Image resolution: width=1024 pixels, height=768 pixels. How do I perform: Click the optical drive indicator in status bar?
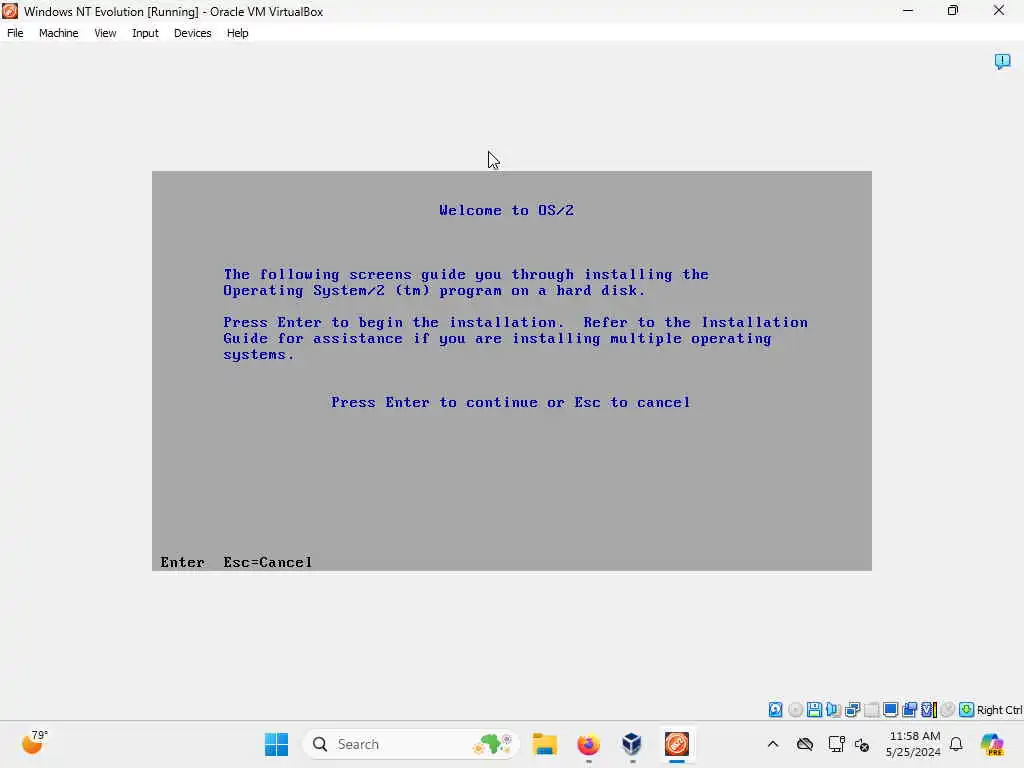[x=795, y=709]
